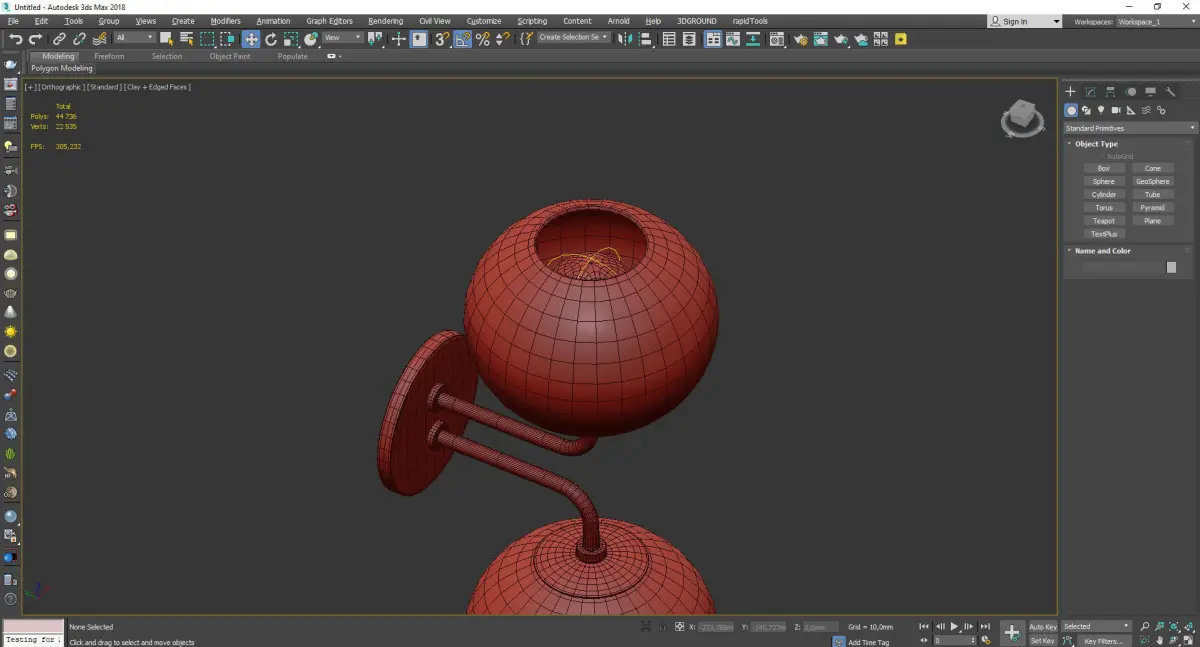
Task: Open the key mode Selected dropdown
Action: pos(1096,627)
